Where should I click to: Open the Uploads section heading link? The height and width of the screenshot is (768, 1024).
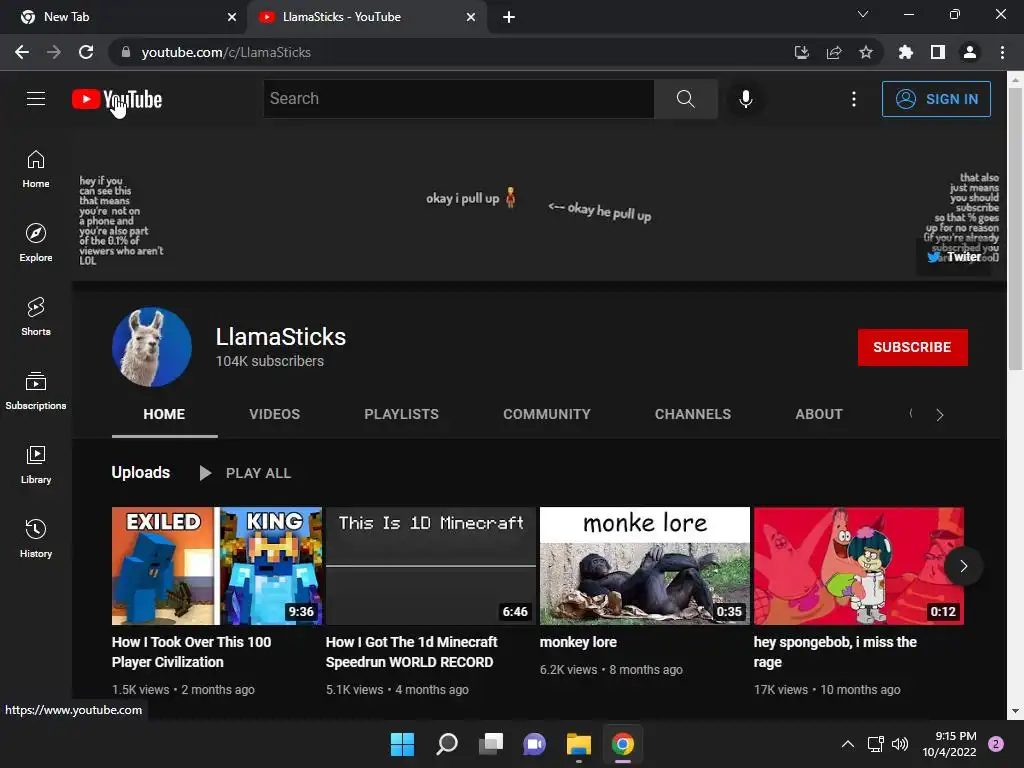point(140,472)
